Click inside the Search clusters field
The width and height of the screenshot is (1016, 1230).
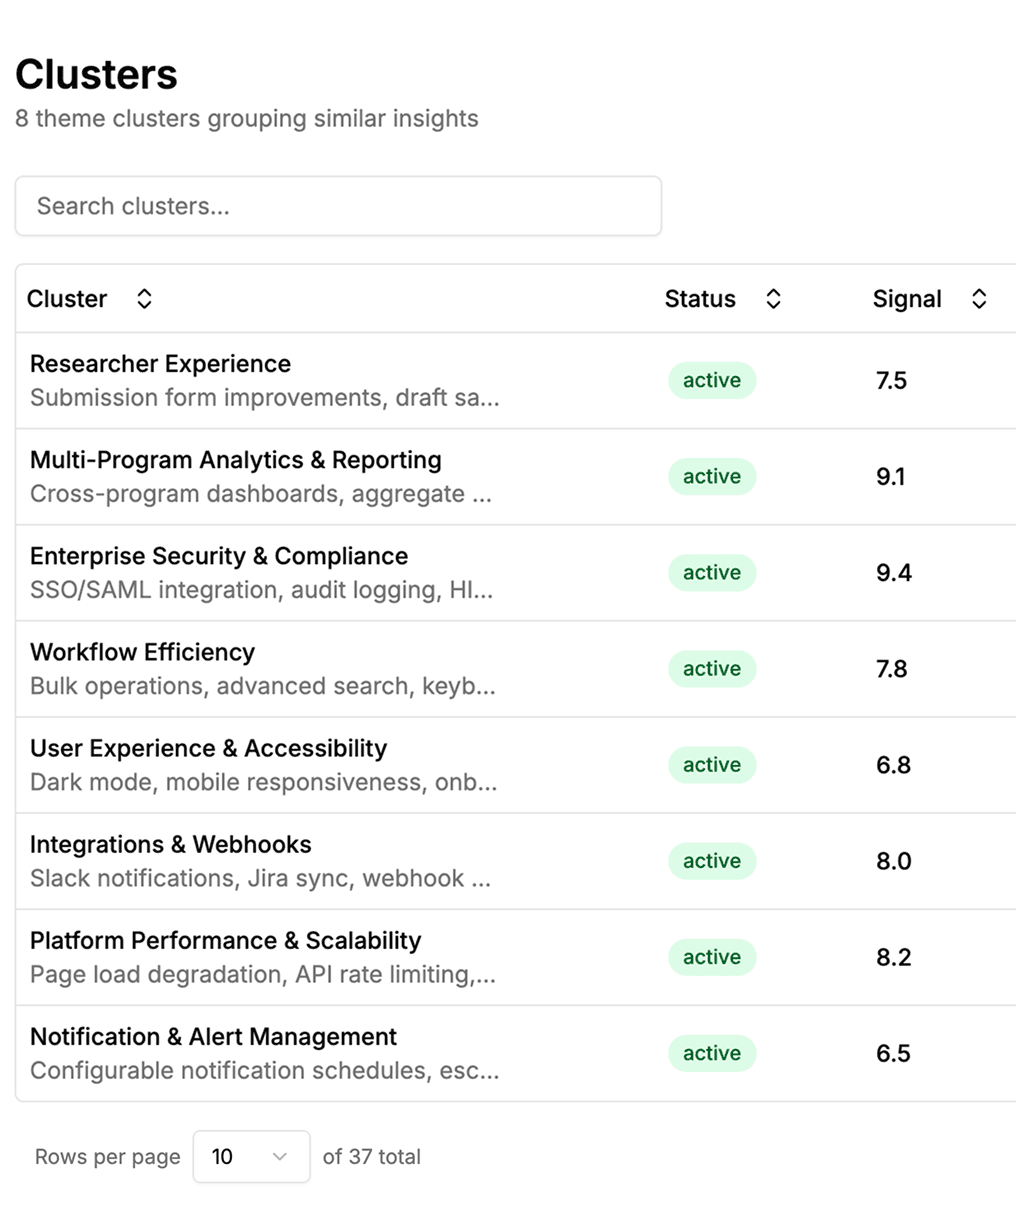tap(338, 206)
